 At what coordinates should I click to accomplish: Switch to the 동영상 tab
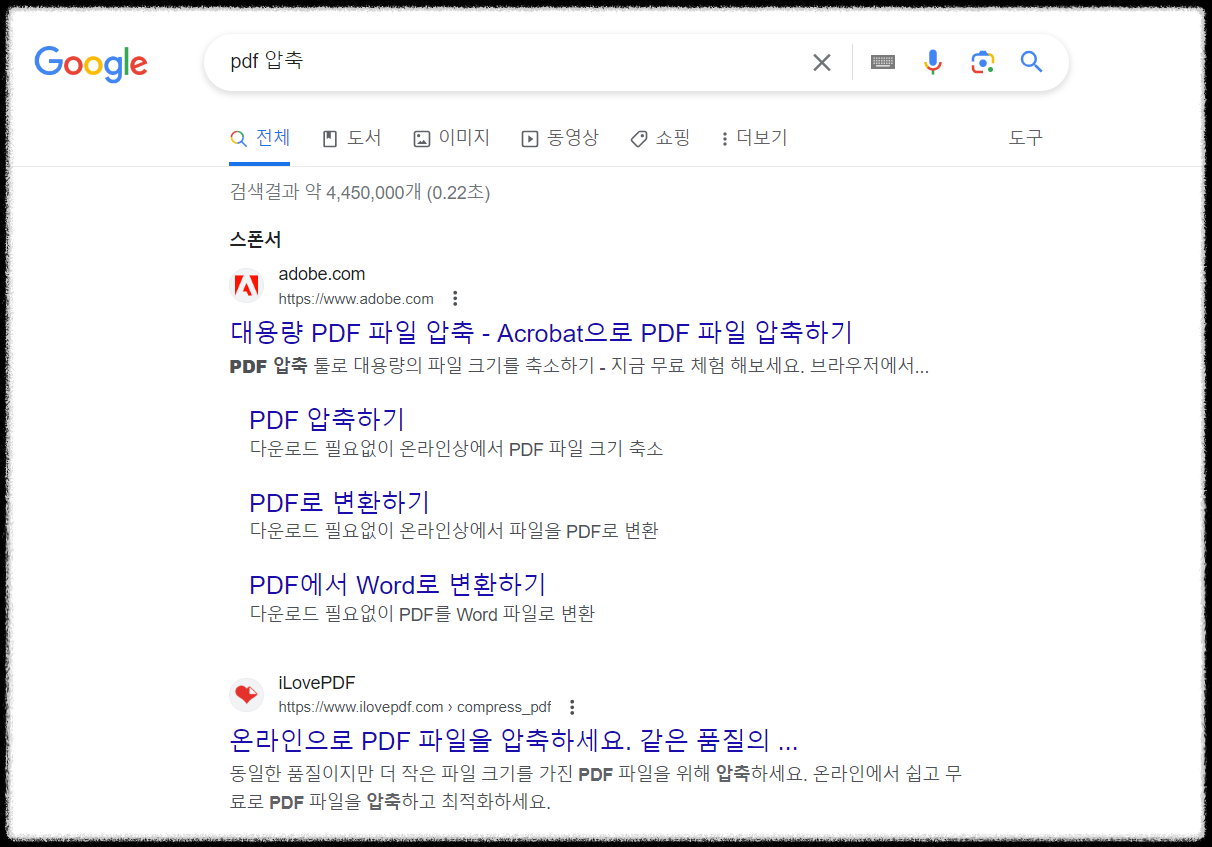(560, 138)
